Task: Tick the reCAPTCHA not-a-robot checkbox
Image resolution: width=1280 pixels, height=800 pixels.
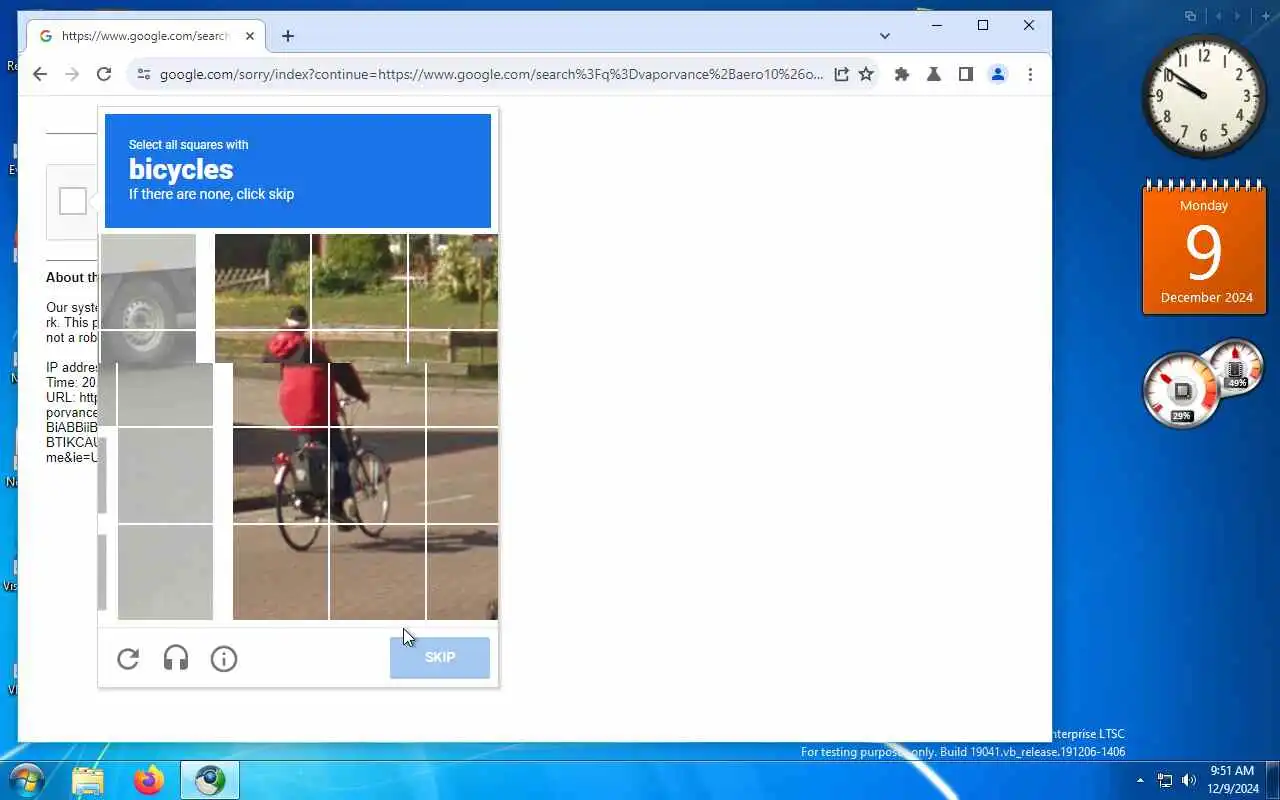Action: click(73, 201)
